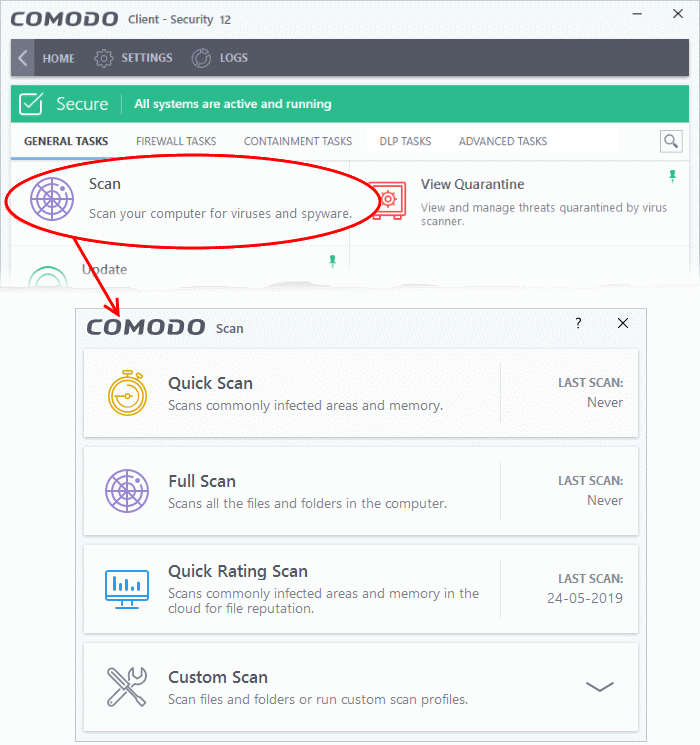Click the Quick Scan stopwatch icon
This screenshot has width=700, height=745.
pyautogui.click(x=127, y=393)
